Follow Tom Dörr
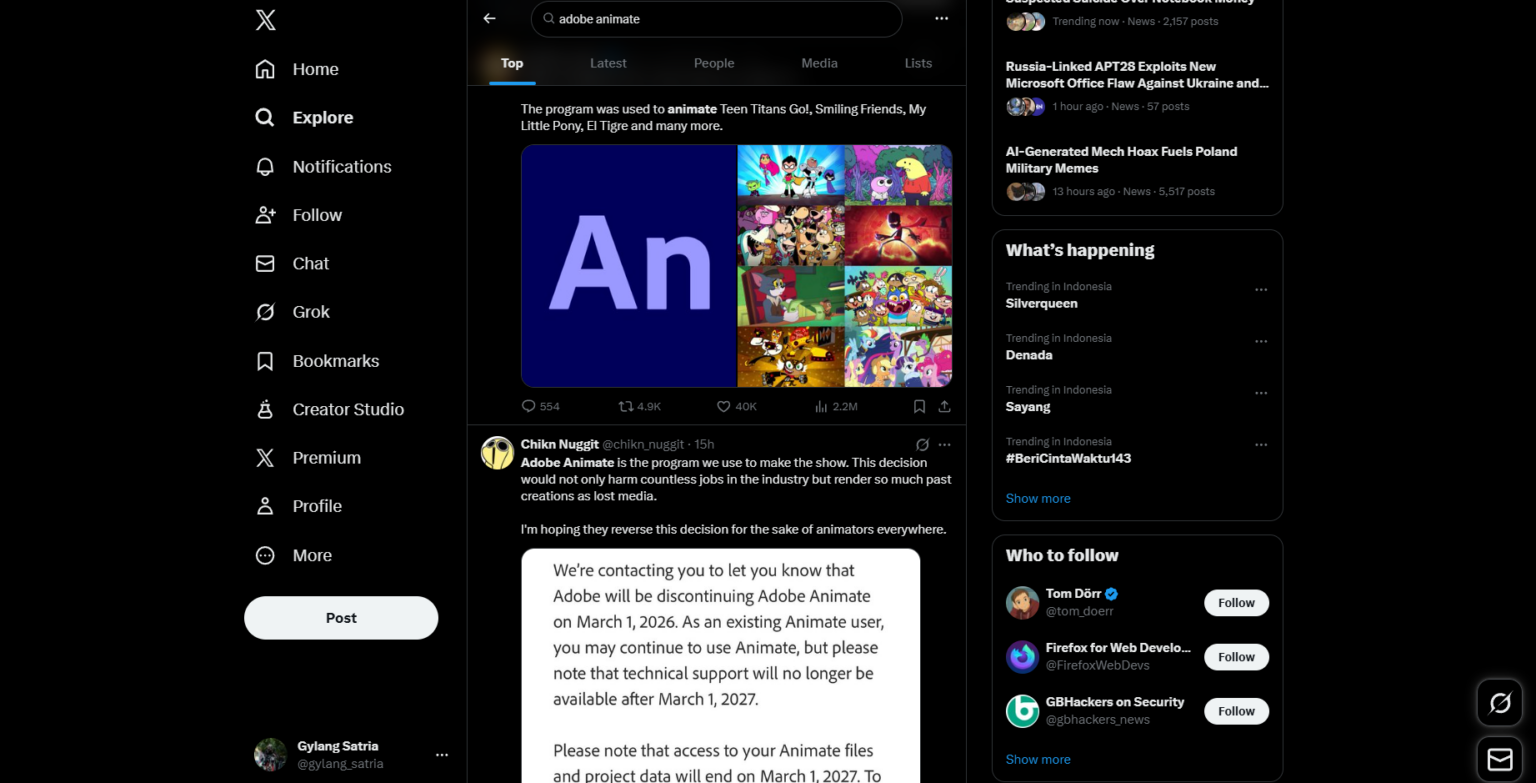The width and height of the screenshot is (1536, 783). [1236, 603]
